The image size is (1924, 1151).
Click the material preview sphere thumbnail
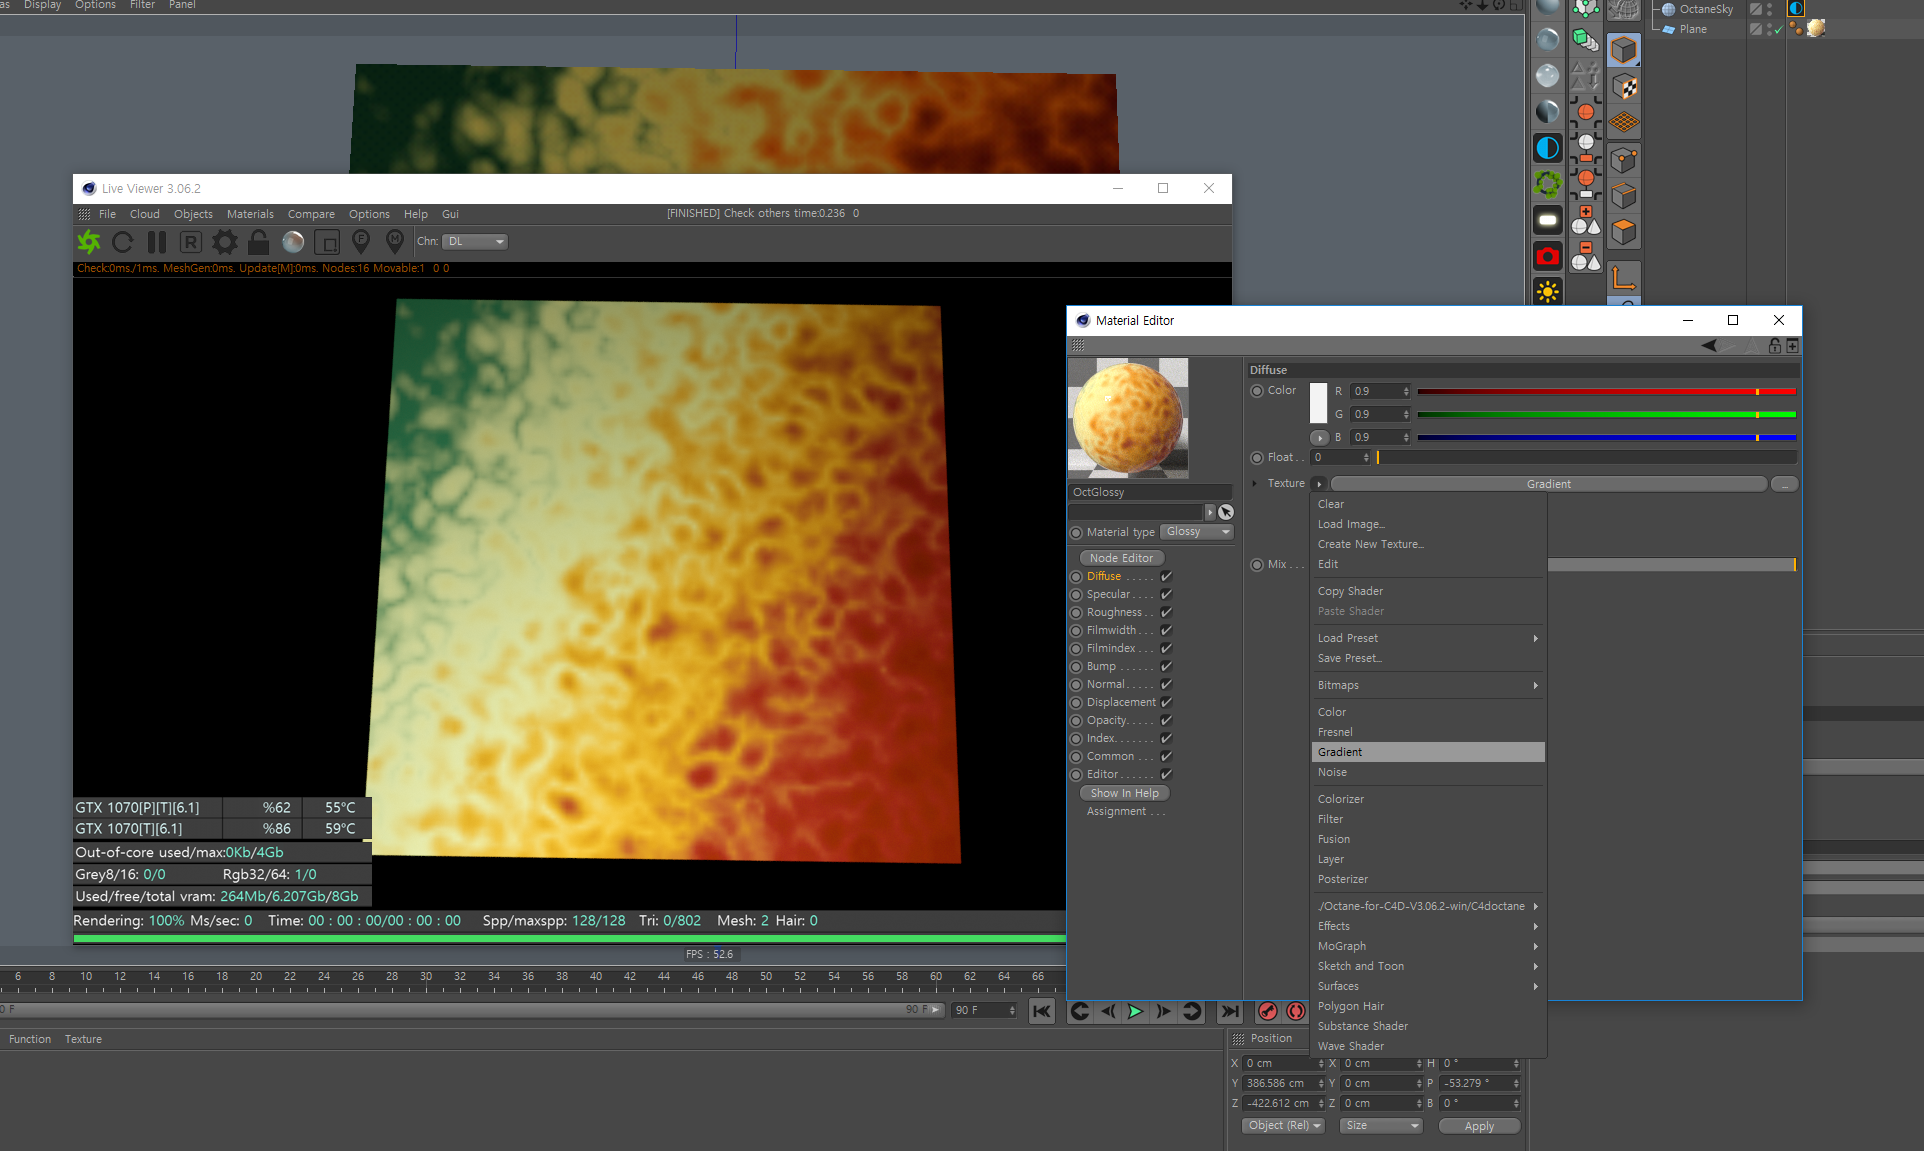(x=1128, y=418)
